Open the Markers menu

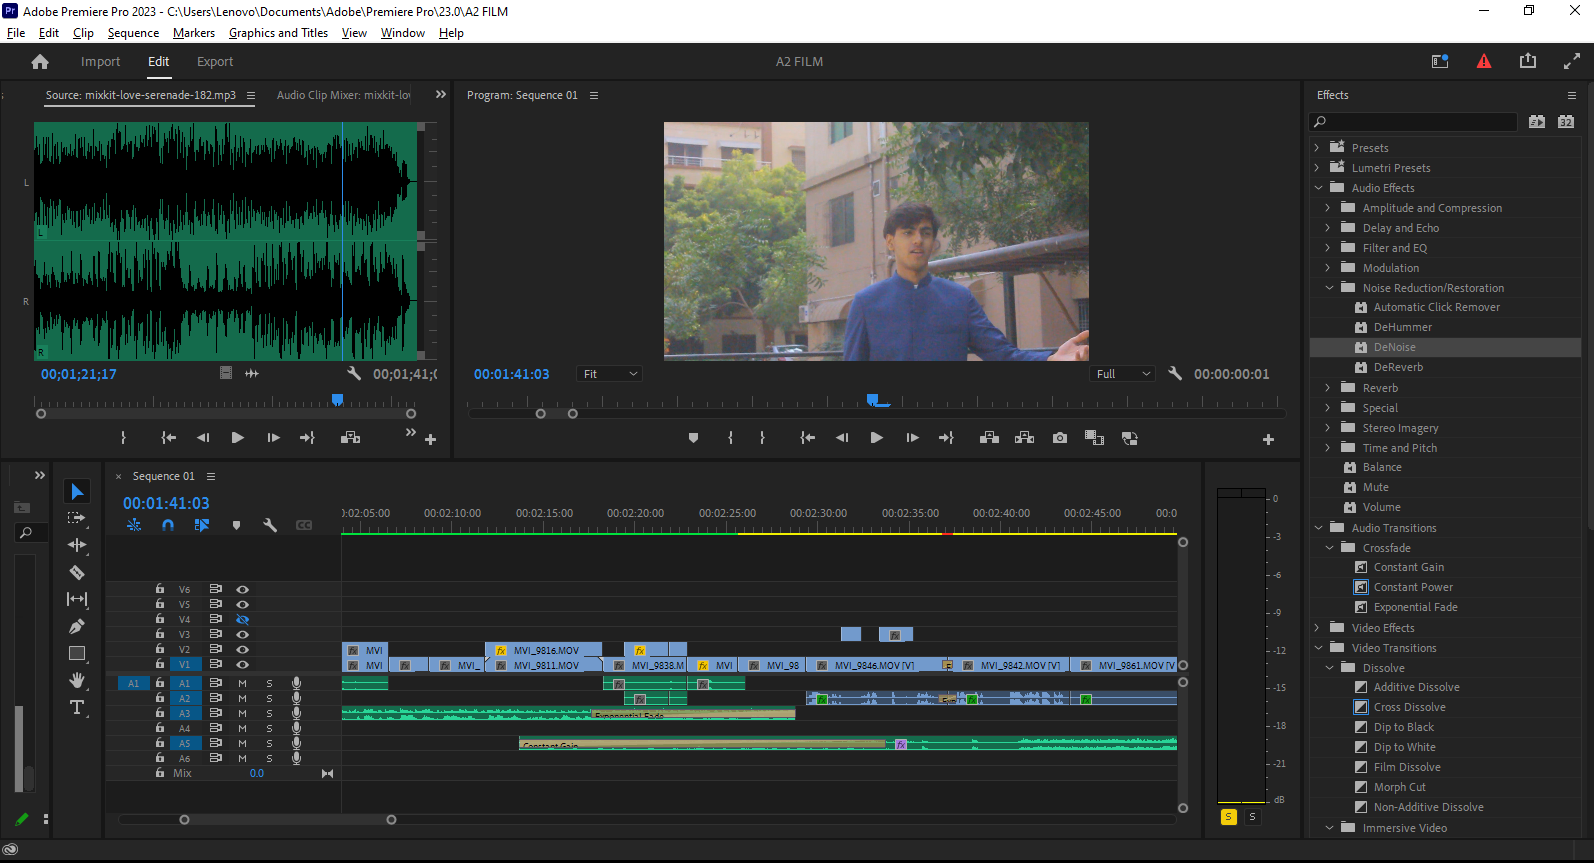[194, 33]
